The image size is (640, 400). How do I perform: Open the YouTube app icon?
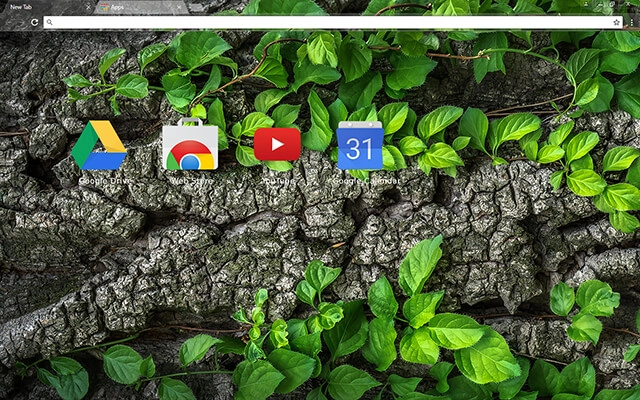coord(277,144)
